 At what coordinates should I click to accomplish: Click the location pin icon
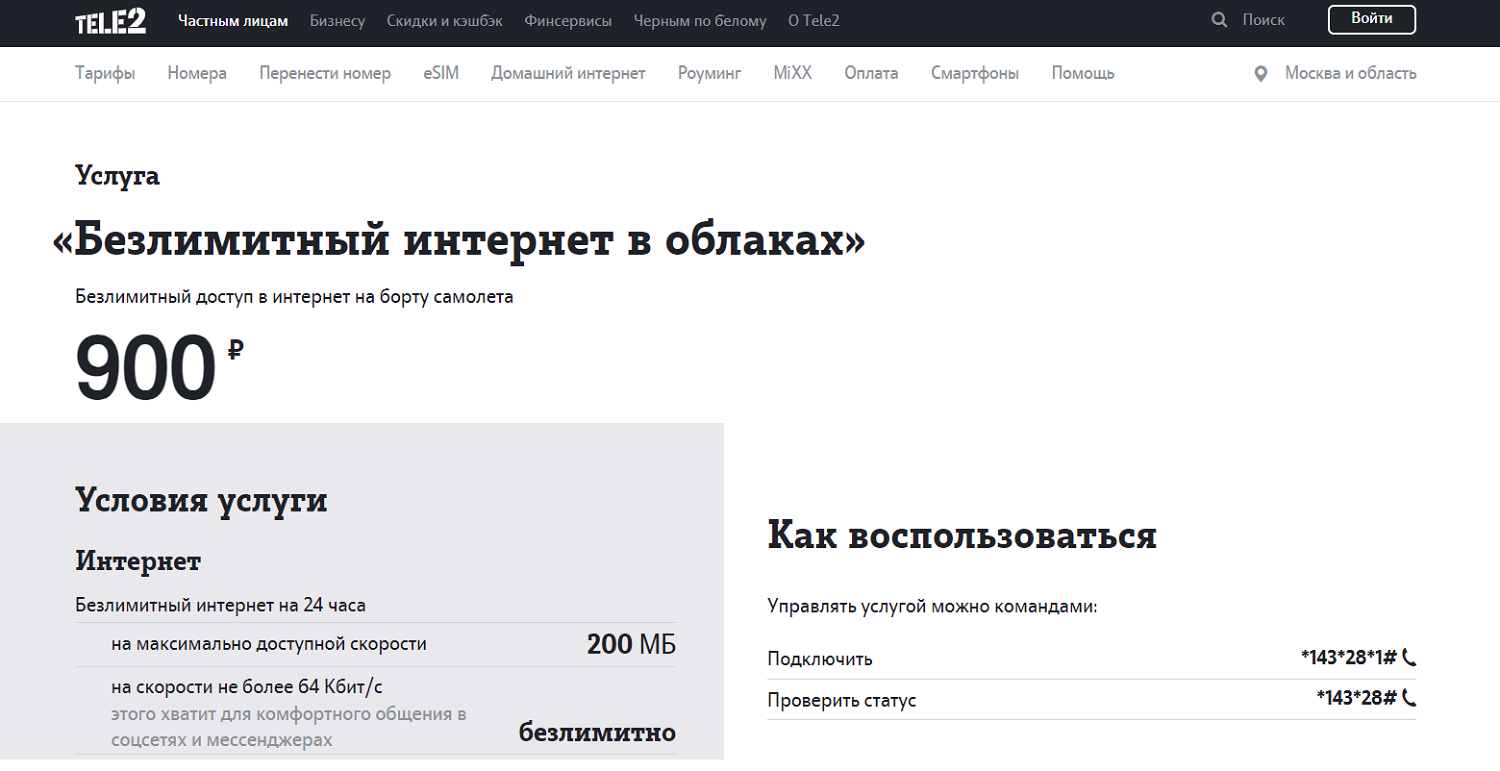tap(1261, 74)
